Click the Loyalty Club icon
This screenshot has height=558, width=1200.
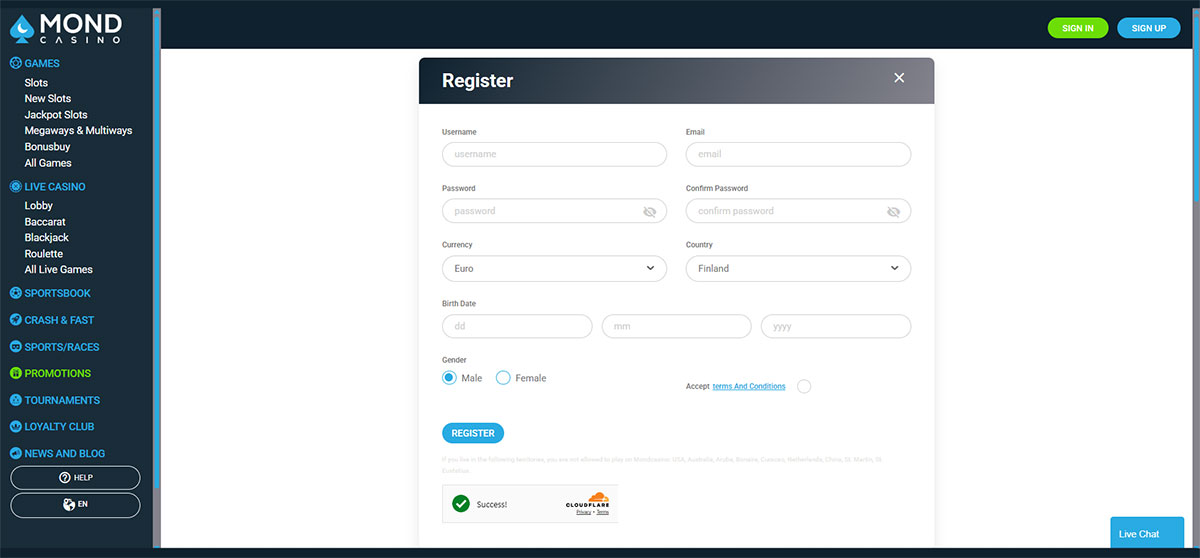coord(15,426)
